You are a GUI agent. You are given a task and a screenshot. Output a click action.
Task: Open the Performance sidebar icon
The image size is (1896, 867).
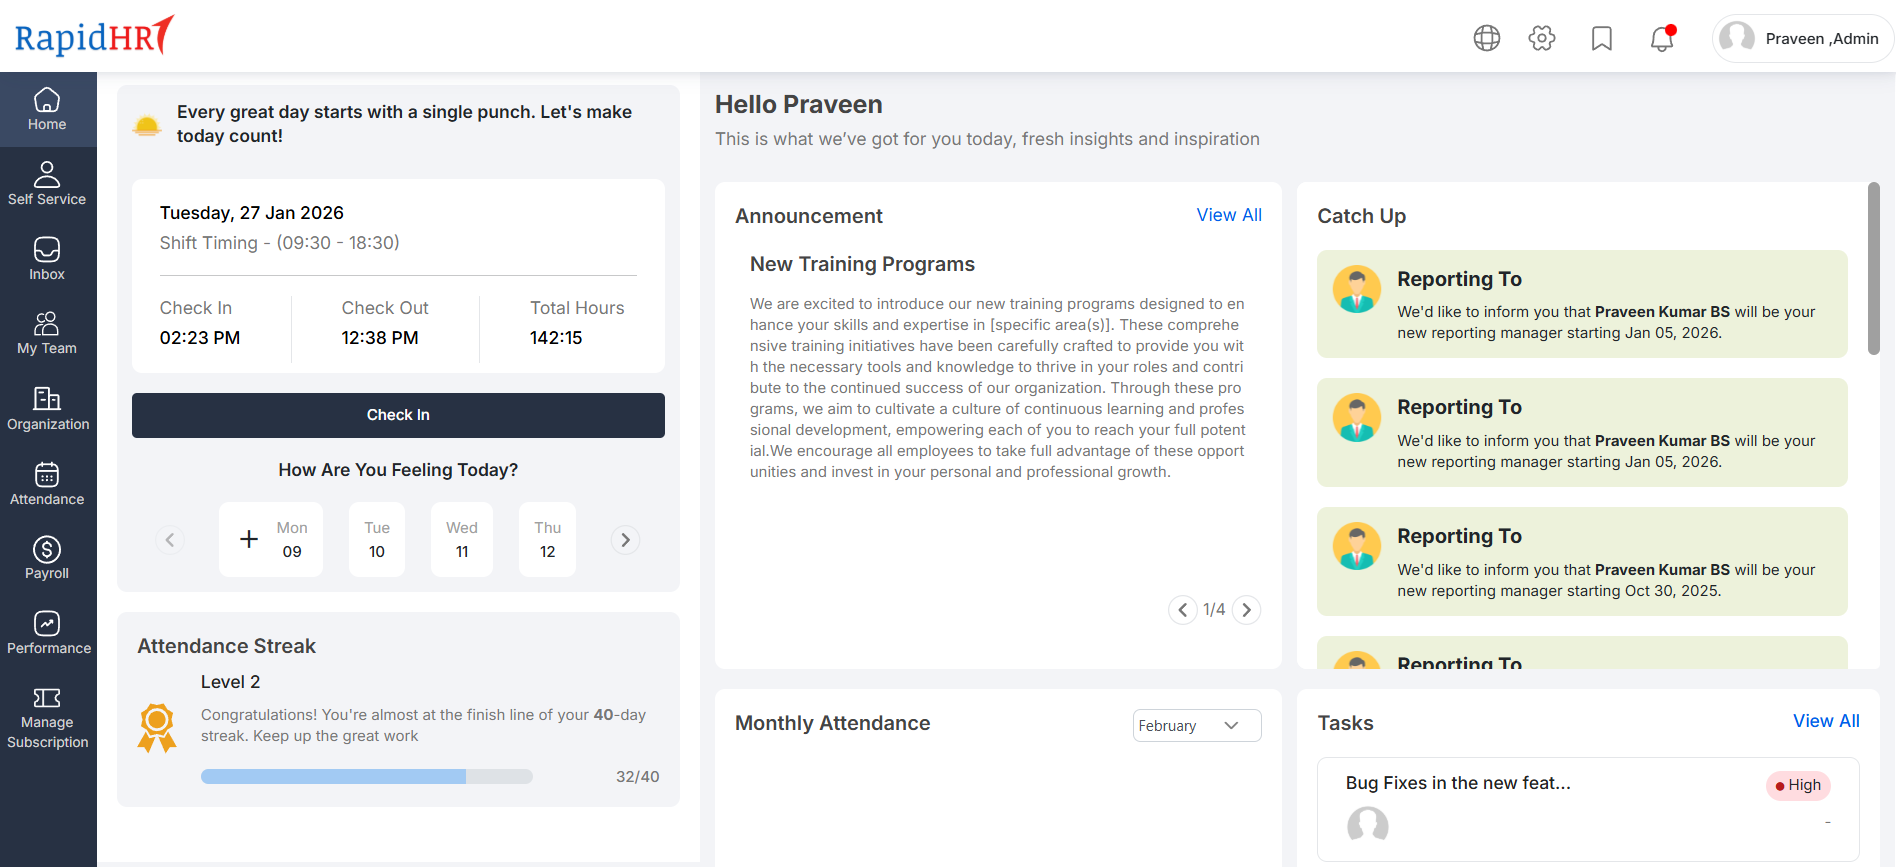(x=47, y=632)
